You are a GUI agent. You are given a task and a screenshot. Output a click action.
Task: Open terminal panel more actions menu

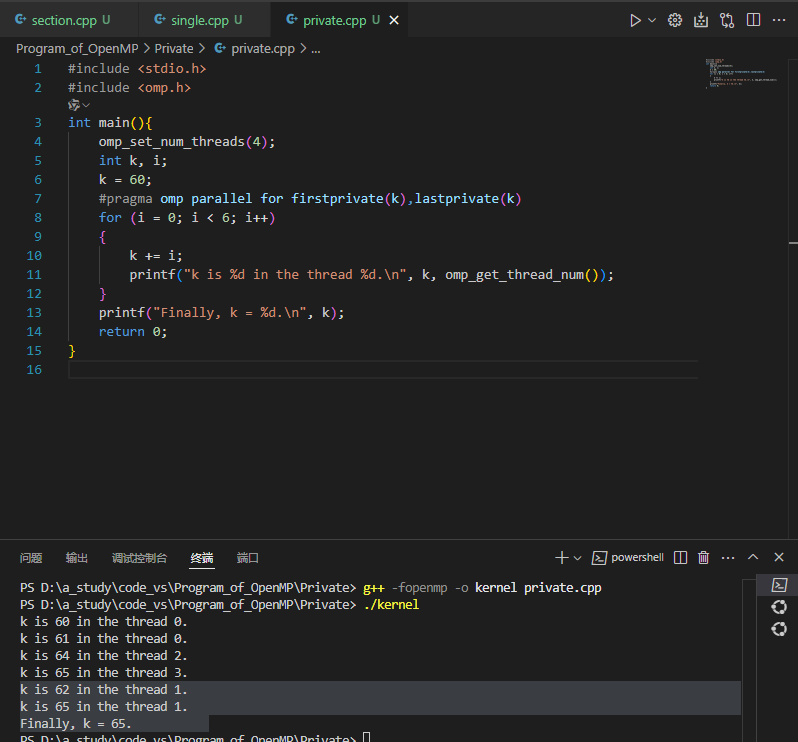click(x=728, y=558)
